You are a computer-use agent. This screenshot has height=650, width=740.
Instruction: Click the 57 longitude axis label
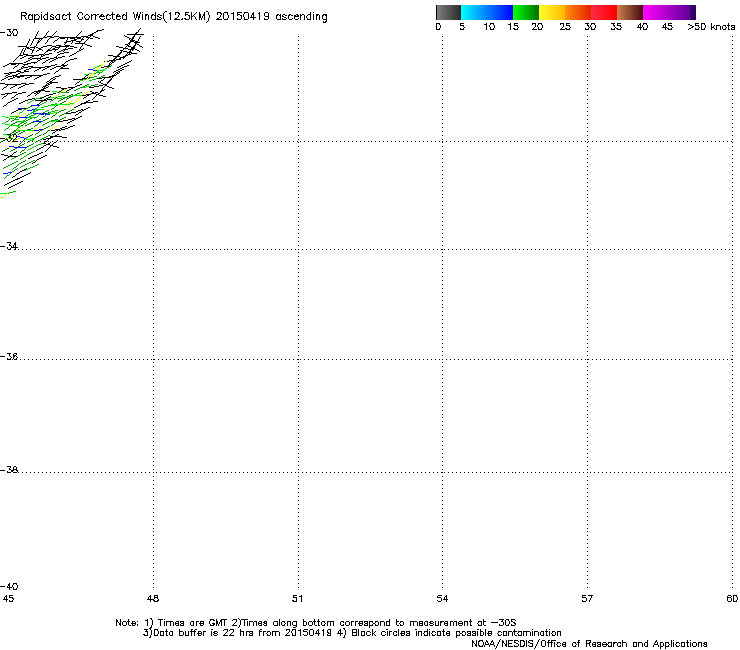pos(587,599)
